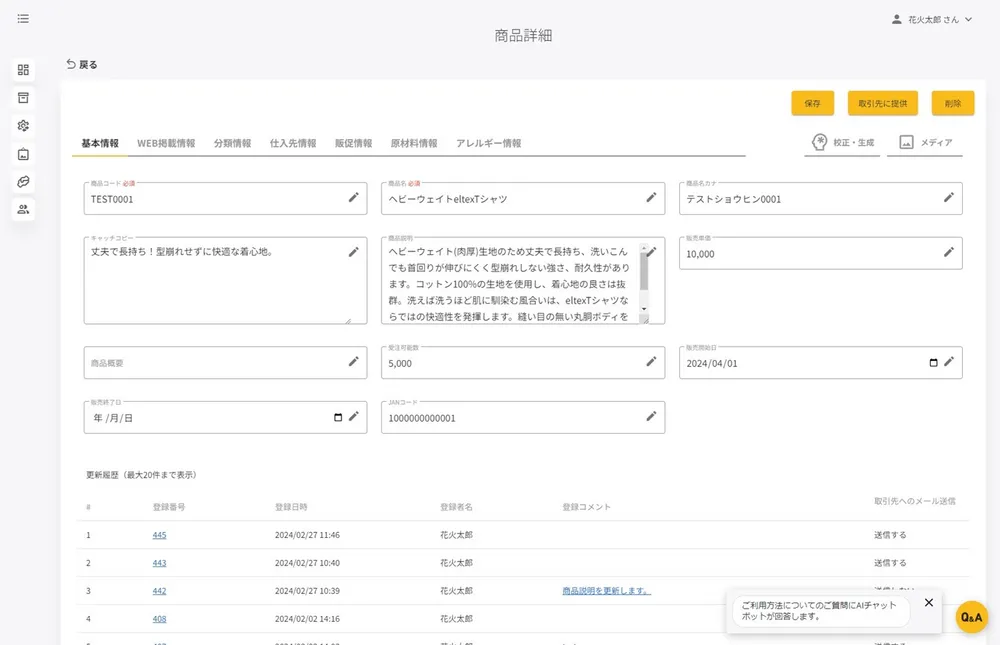Click 送信する in row 2
The image size is (1000, 645).
tap(890, 563)
